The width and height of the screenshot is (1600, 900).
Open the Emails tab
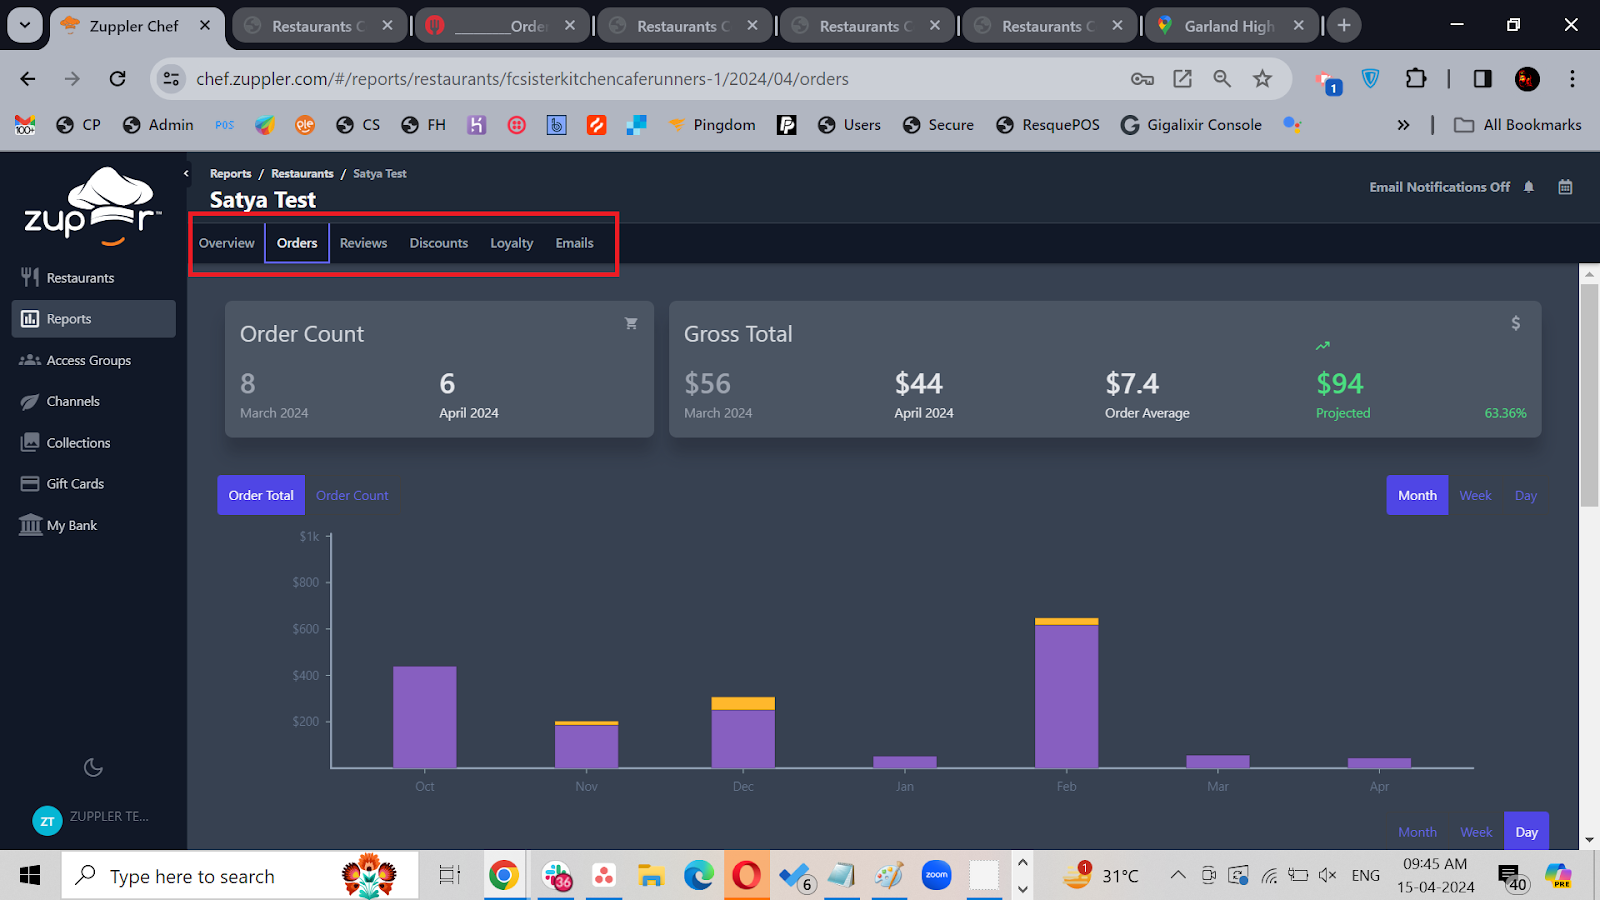click(574, 243)
